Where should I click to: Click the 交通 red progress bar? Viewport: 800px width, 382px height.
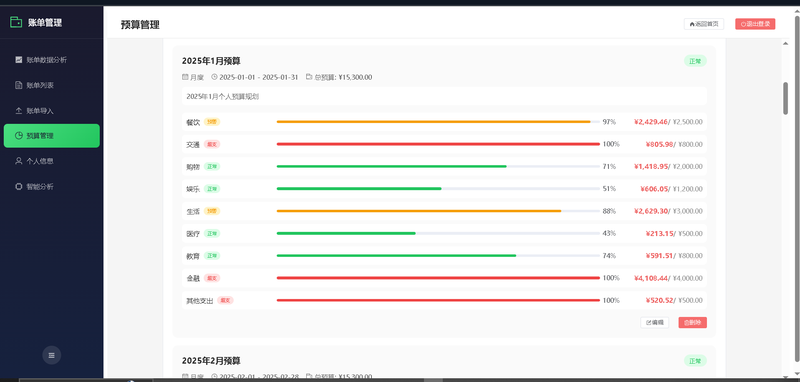tap(438, 144)
